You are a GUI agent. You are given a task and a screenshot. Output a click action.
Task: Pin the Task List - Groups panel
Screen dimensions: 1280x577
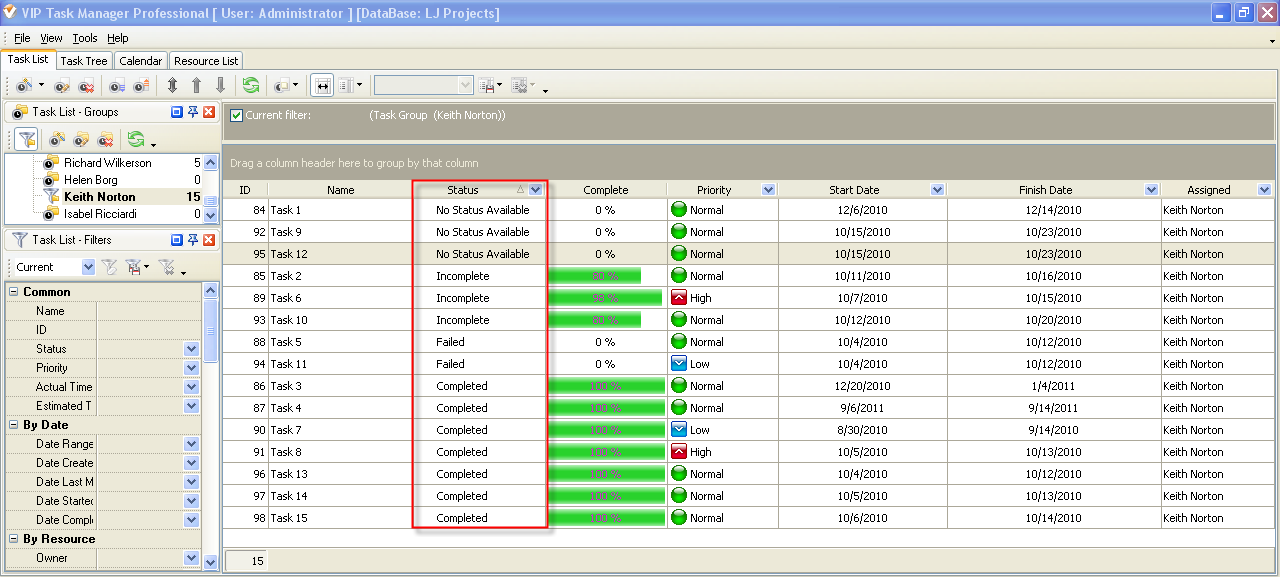pyautogui.click(x=193, y=112)
